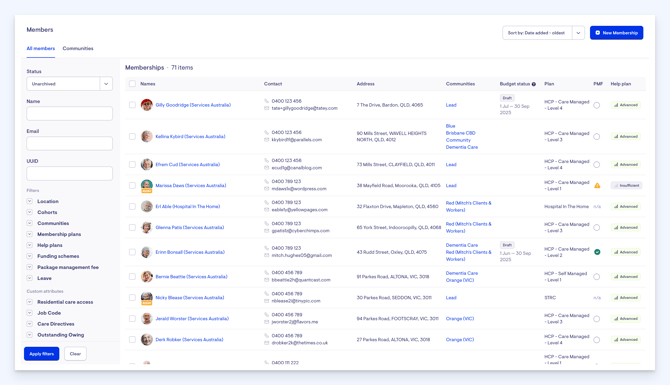Click the phone icon in Bernie Beattie row

click(266, 273)
